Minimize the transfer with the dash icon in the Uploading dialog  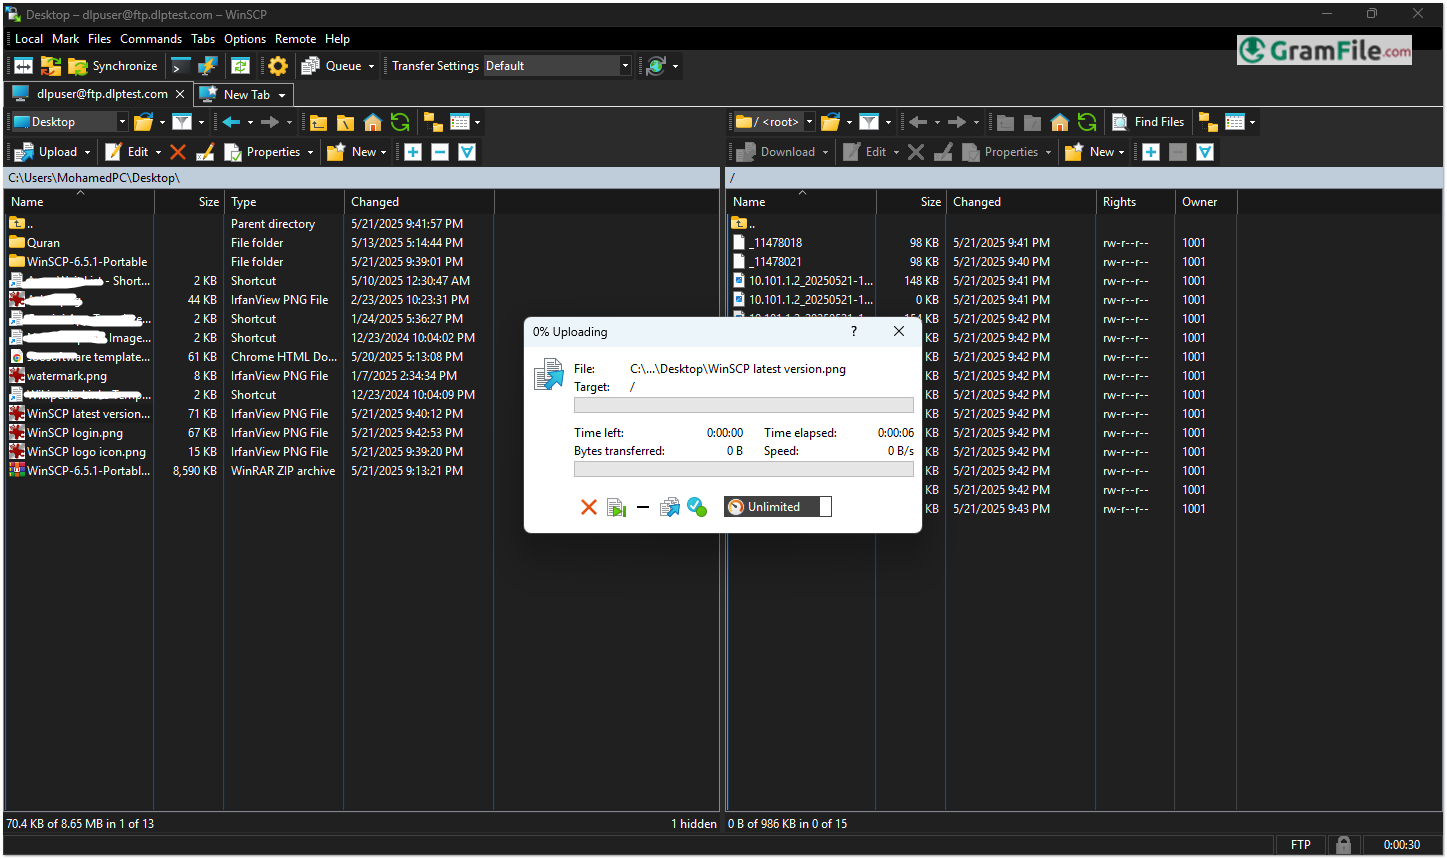(643, 507)
